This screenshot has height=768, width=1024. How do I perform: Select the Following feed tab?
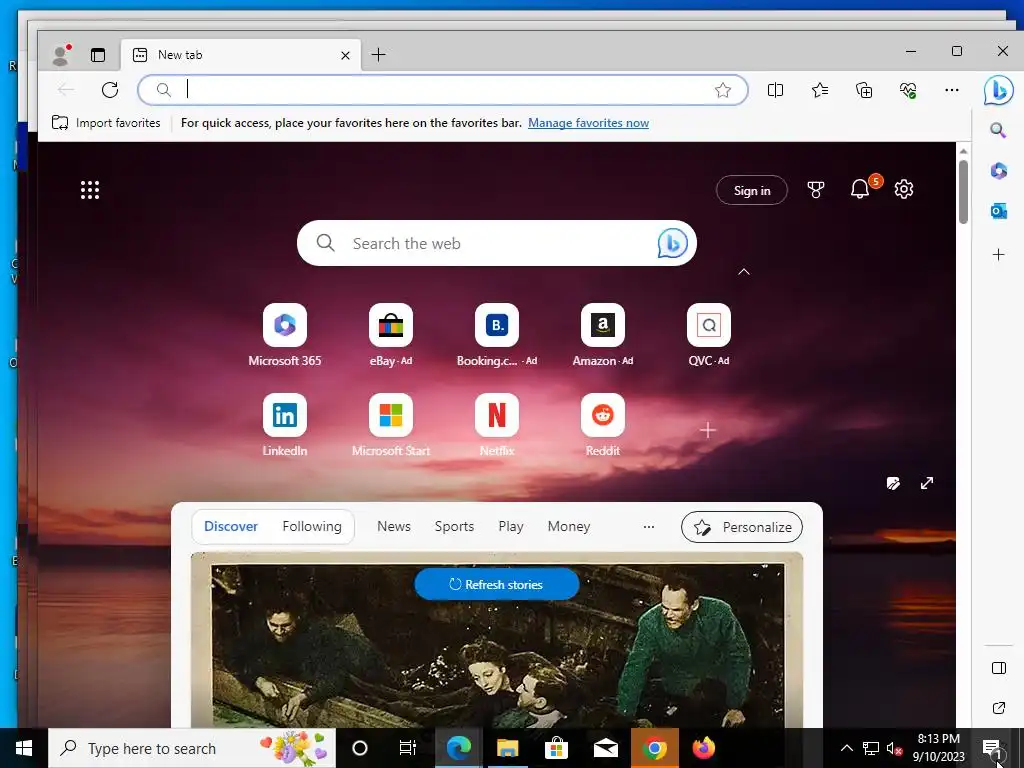tap(312, 526)
